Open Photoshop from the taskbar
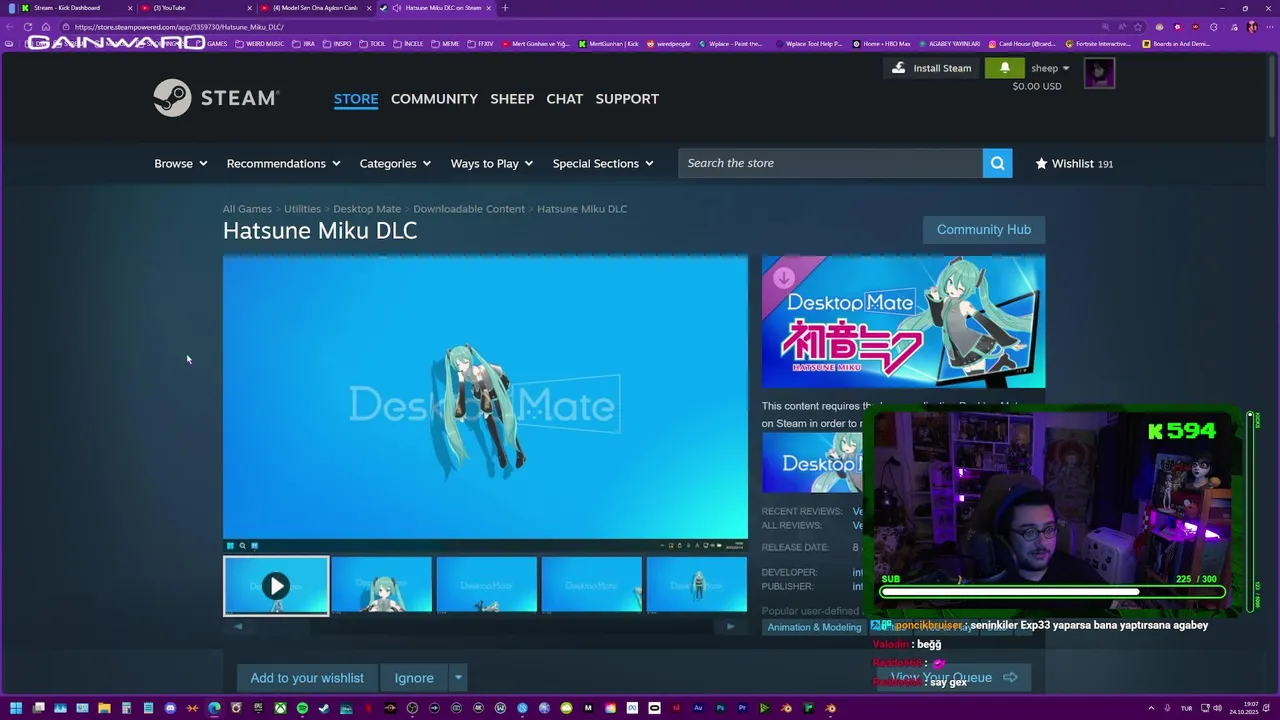This screenshot has width=1280, height=720. pos(720,708)
